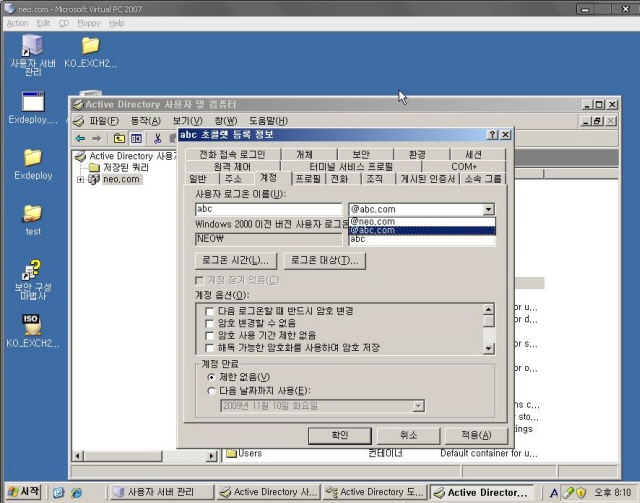
Task: Click the 적용(A) button
Action: point(476,436)
